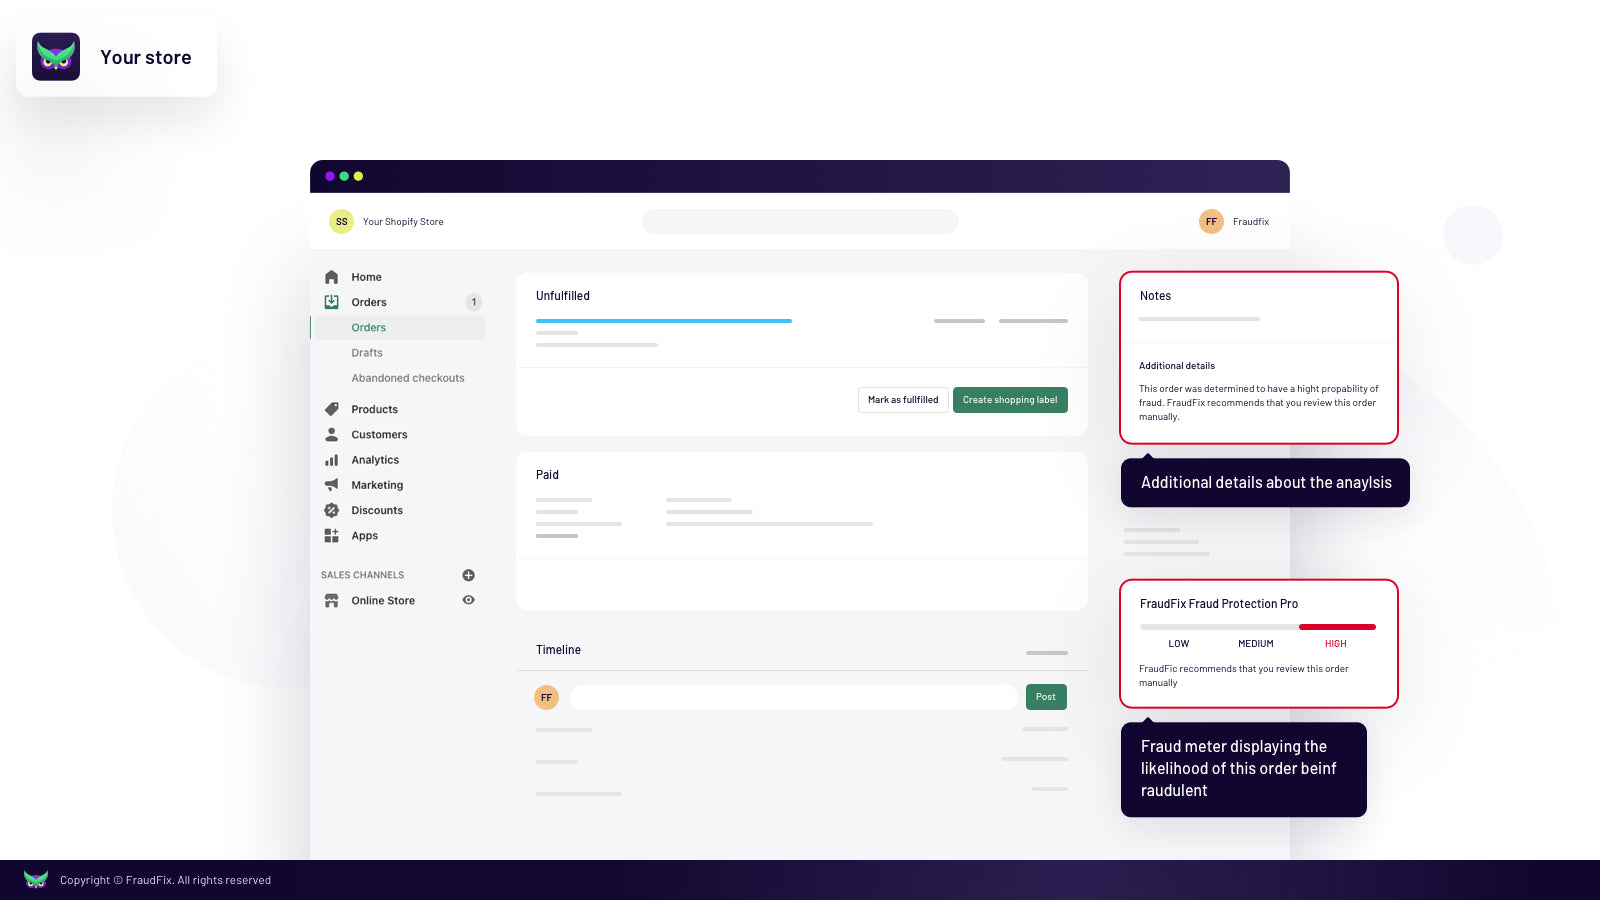Click the Fraudfix account name

[1251, 222]
